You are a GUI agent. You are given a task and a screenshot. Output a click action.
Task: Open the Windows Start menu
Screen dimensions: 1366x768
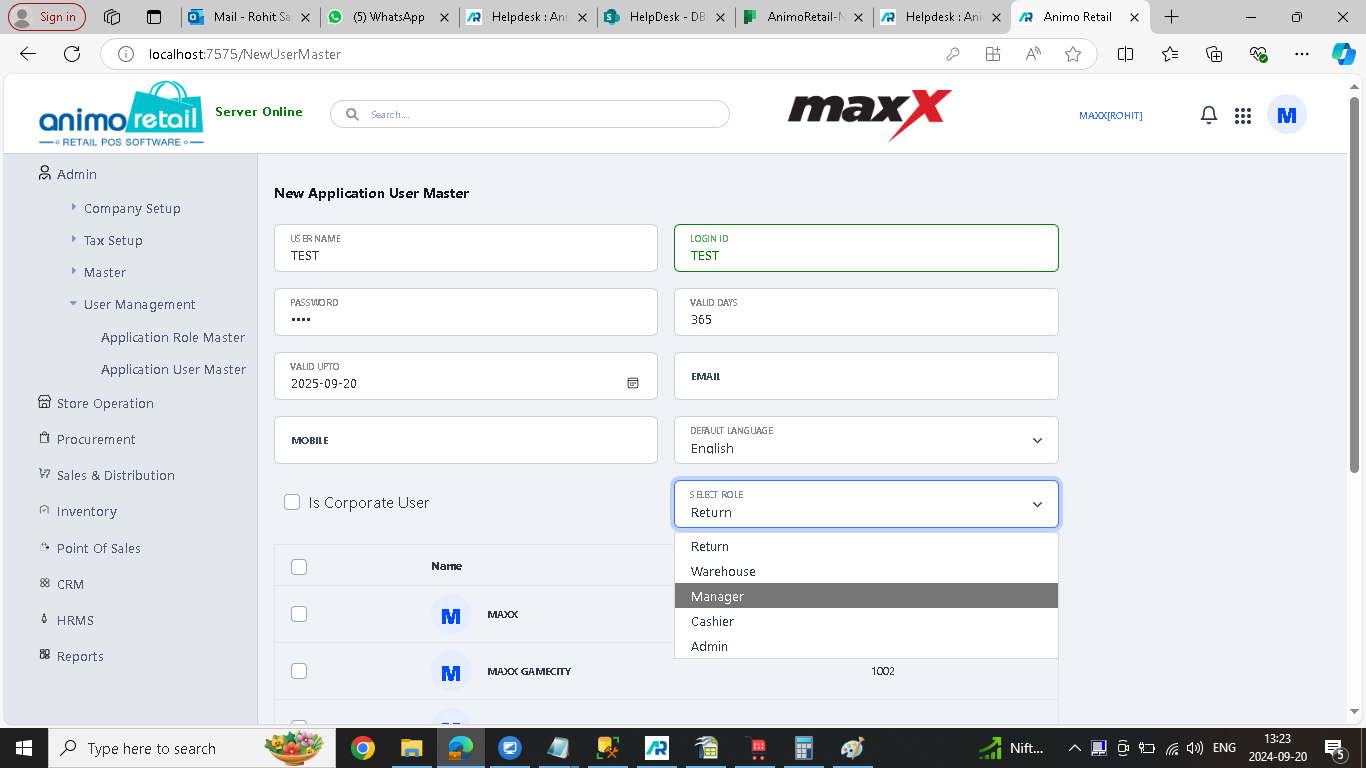click(24, 748)
